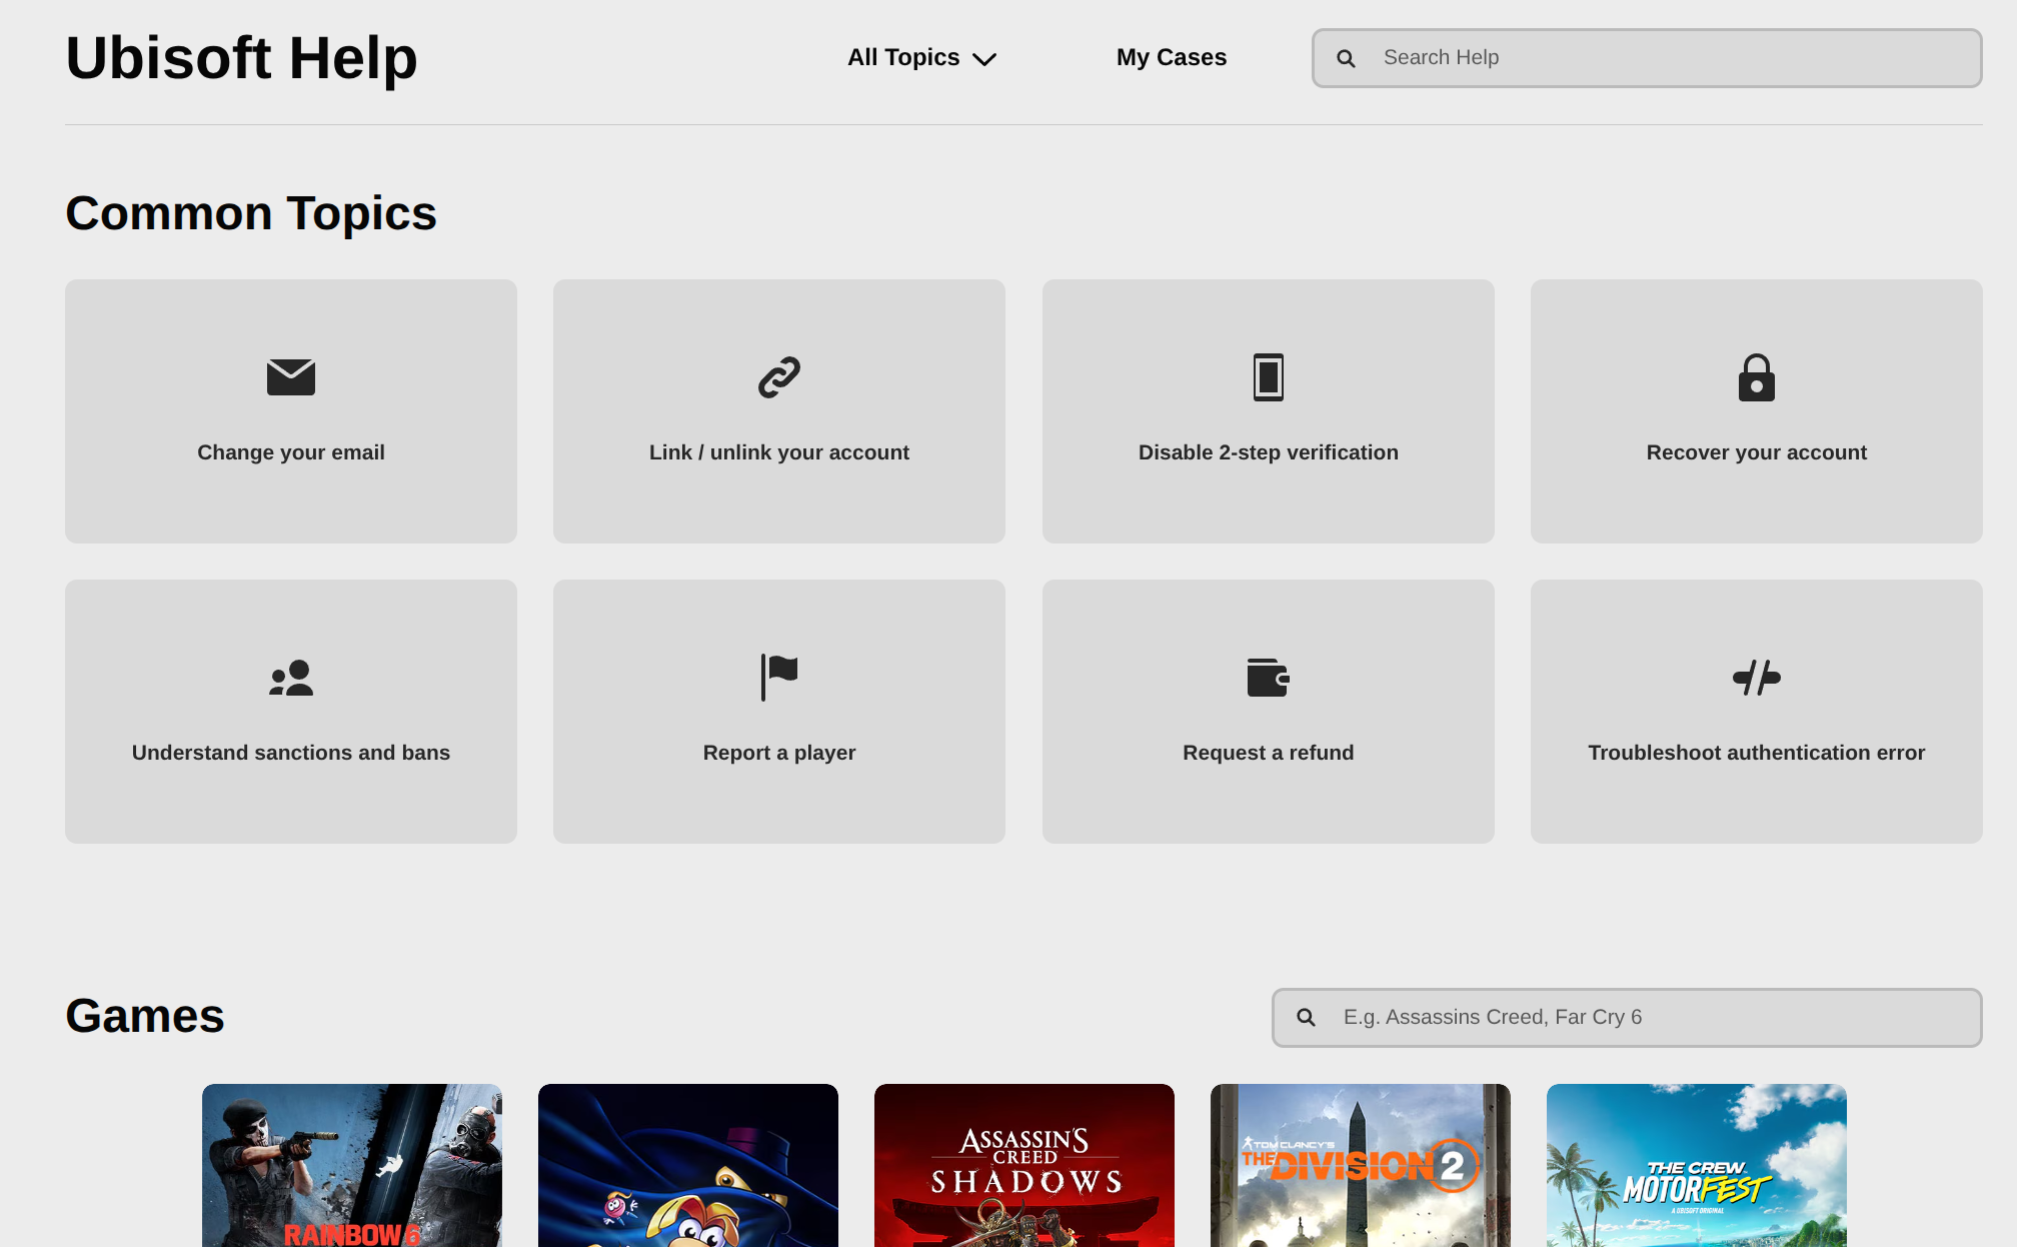Image resolution: width=2017 pixels, height=1247 pixels.
Task: Open Link / unlink your account topic
Action: coord(779,411)
